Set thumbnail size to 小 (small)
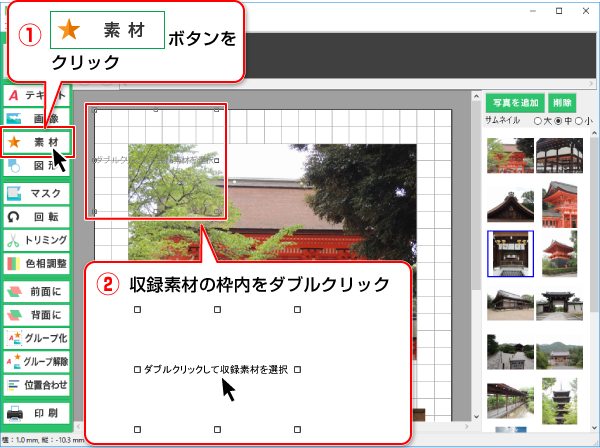This screenshot has width=600, height=448. [x=578, y=120]
